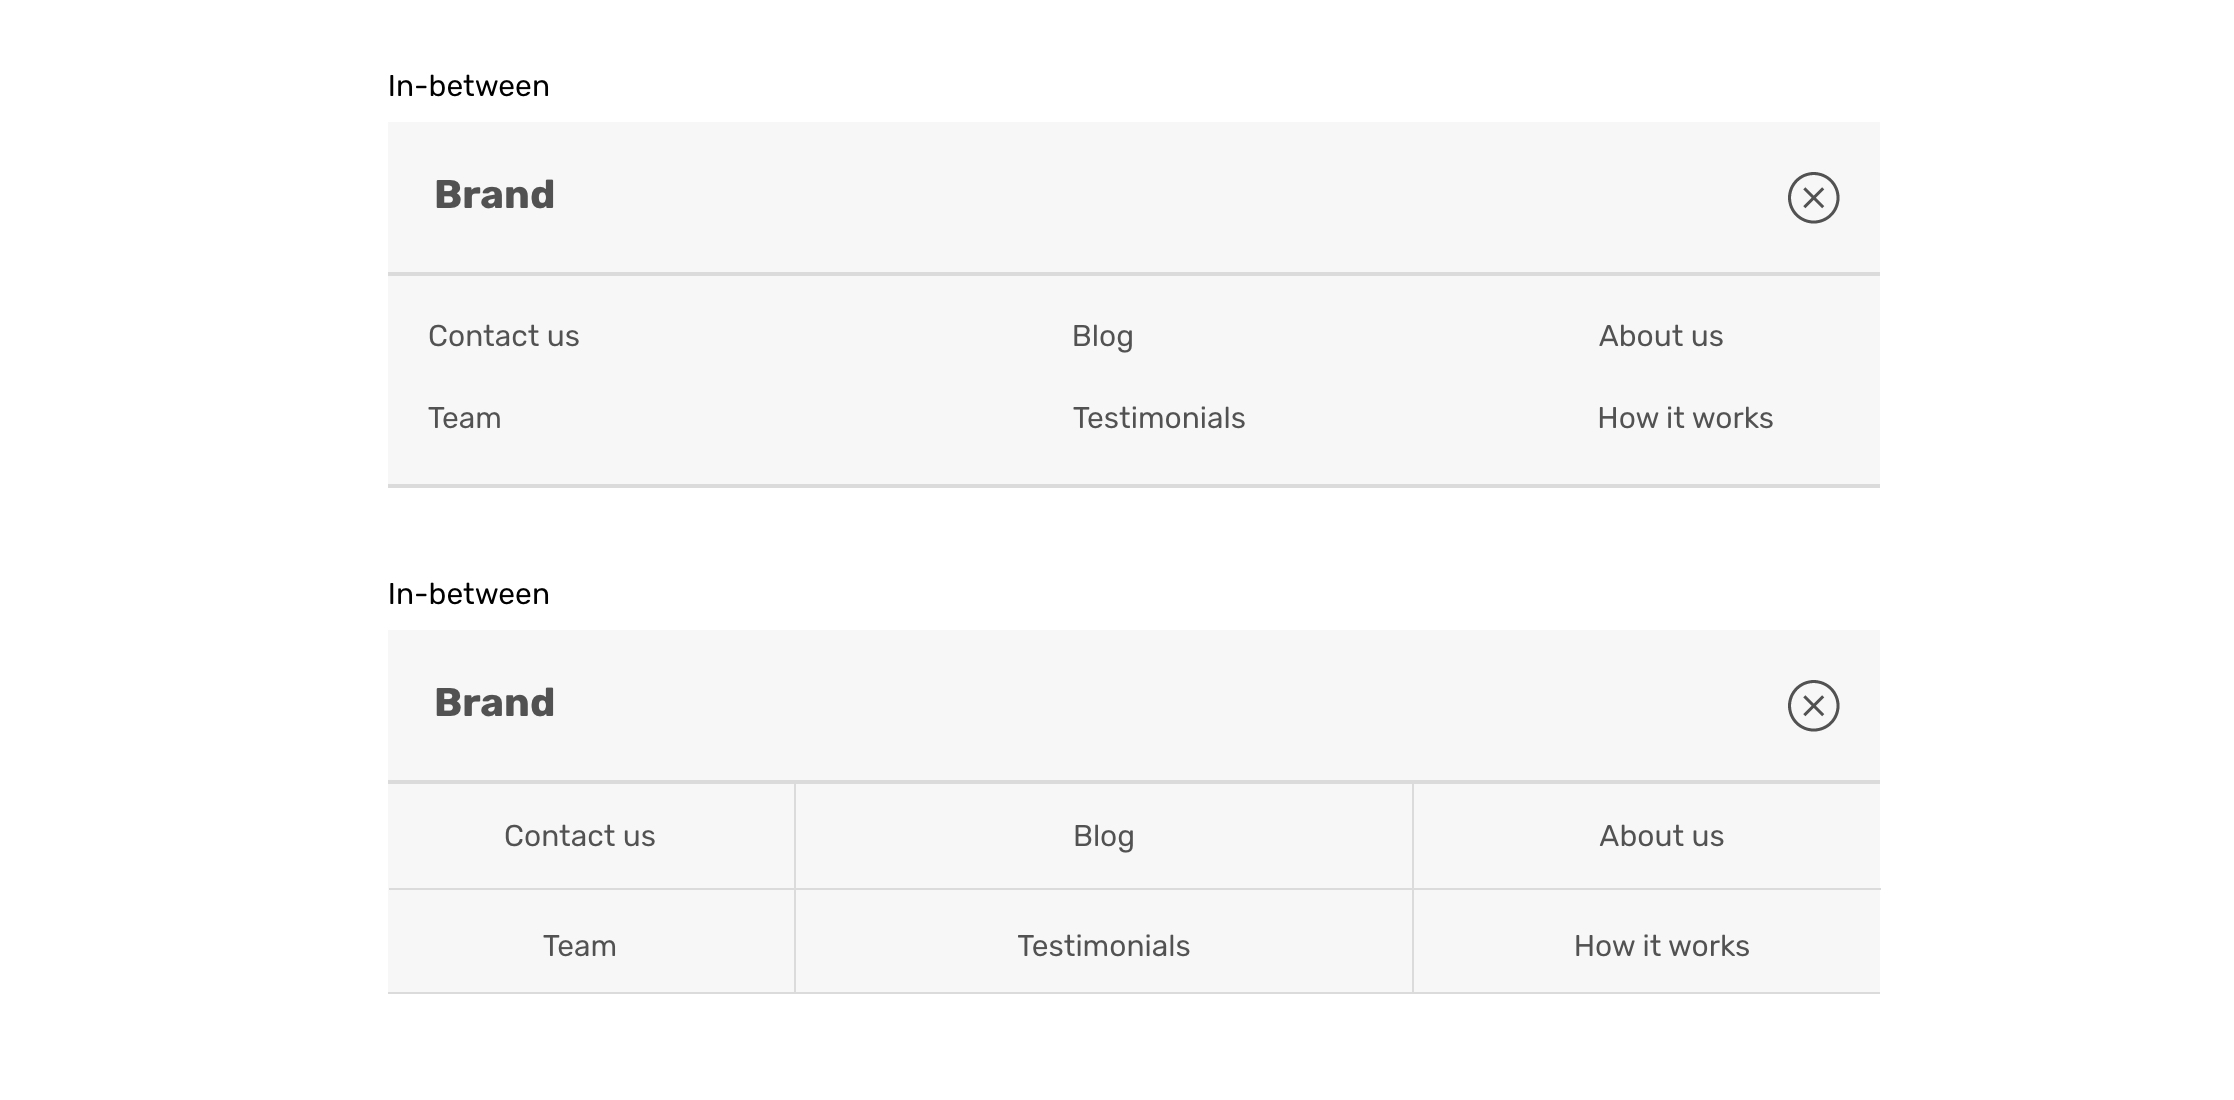The image size is (2234, 1100).
Task: Open Blog in the top borderless menu
Action: click(x=1102, y=336)
